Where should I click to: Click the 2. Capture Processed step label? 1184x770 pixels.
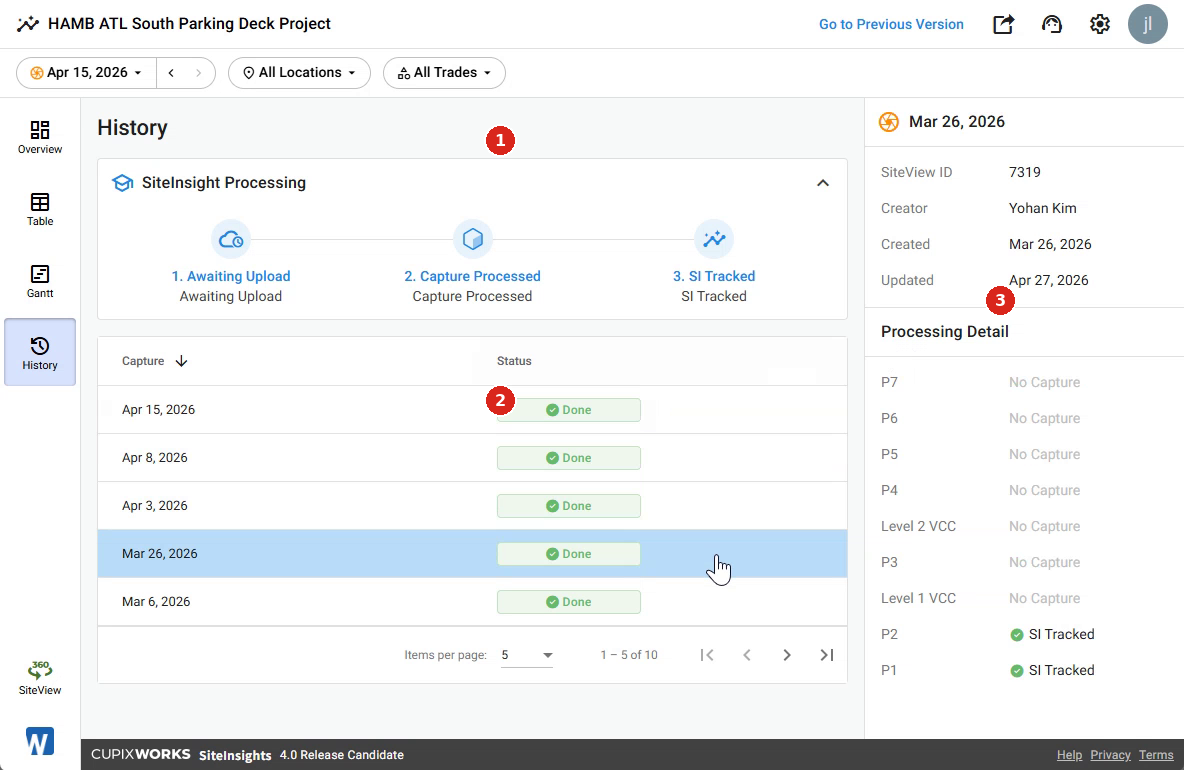(473, 276)
